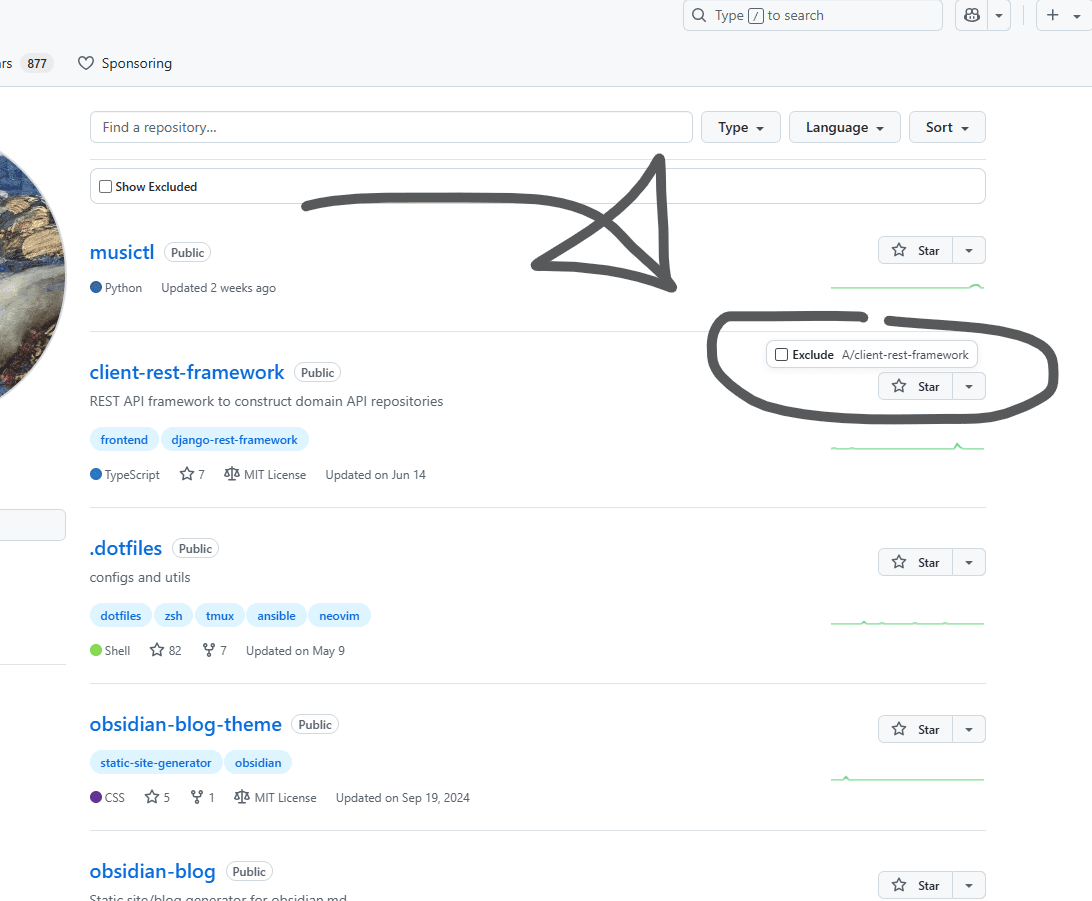Select the tmux topic tag
Viewport: 1092px width, 901px height.
[219, 616]
